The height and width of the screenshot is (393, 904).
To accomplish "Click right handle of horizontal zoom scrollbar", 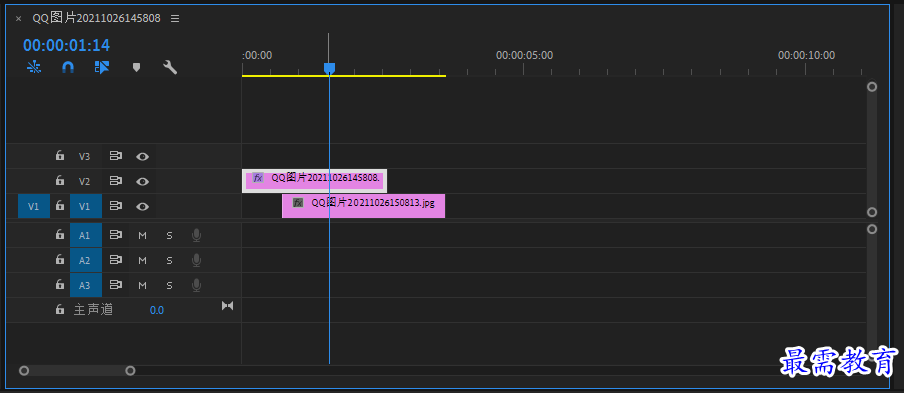I will [130, 371].
